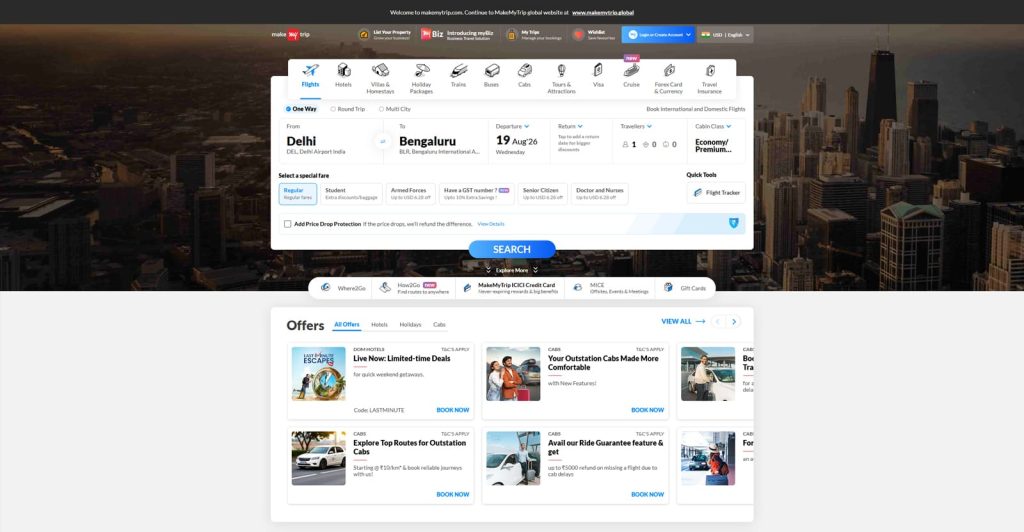The height and width of the screenshot is (532, 1024).
Task: Open the Trains section icon
Action: [458, 70]
